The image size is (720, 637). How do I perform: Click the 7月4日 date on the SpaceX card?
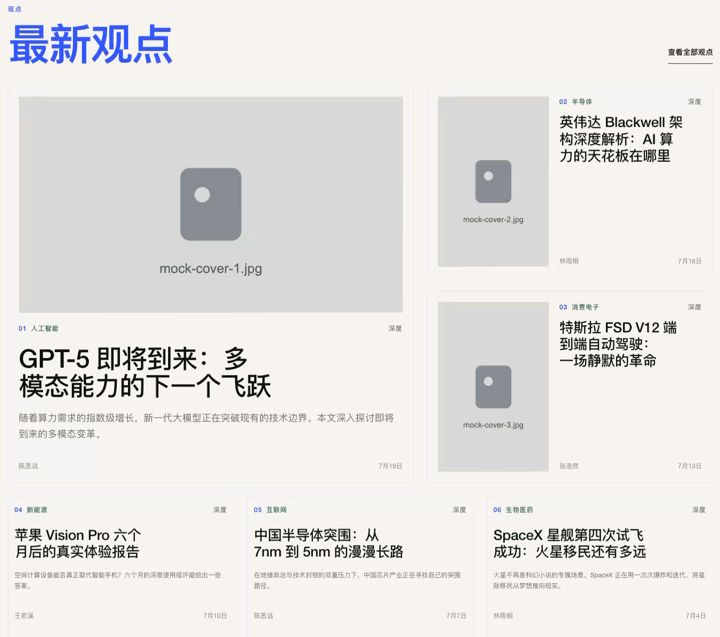696,615
